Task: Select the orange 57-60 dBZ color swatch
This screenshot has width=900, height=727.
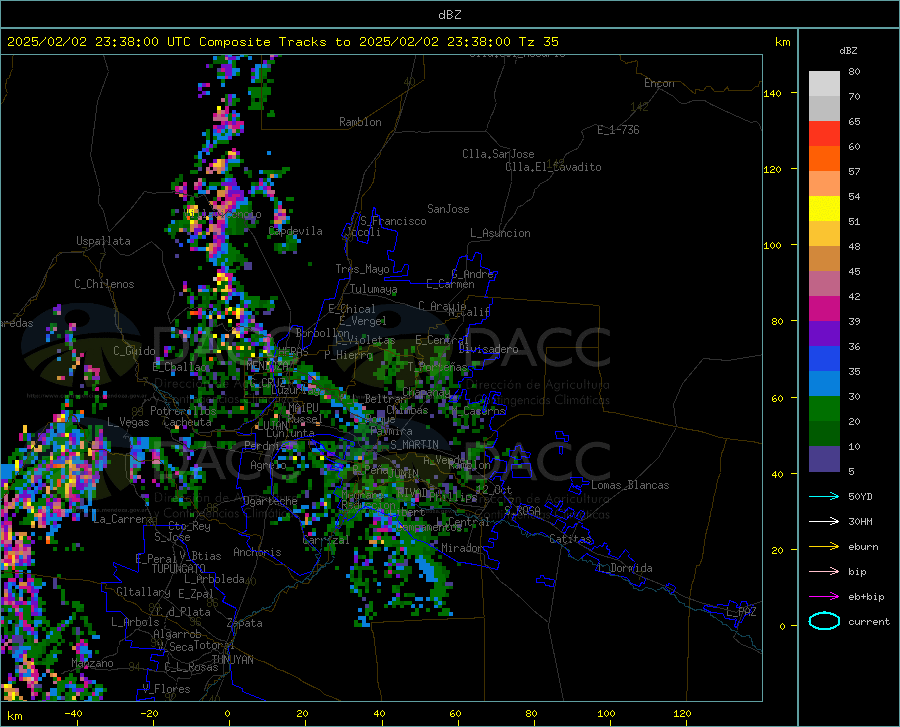Action: [824, 159]
